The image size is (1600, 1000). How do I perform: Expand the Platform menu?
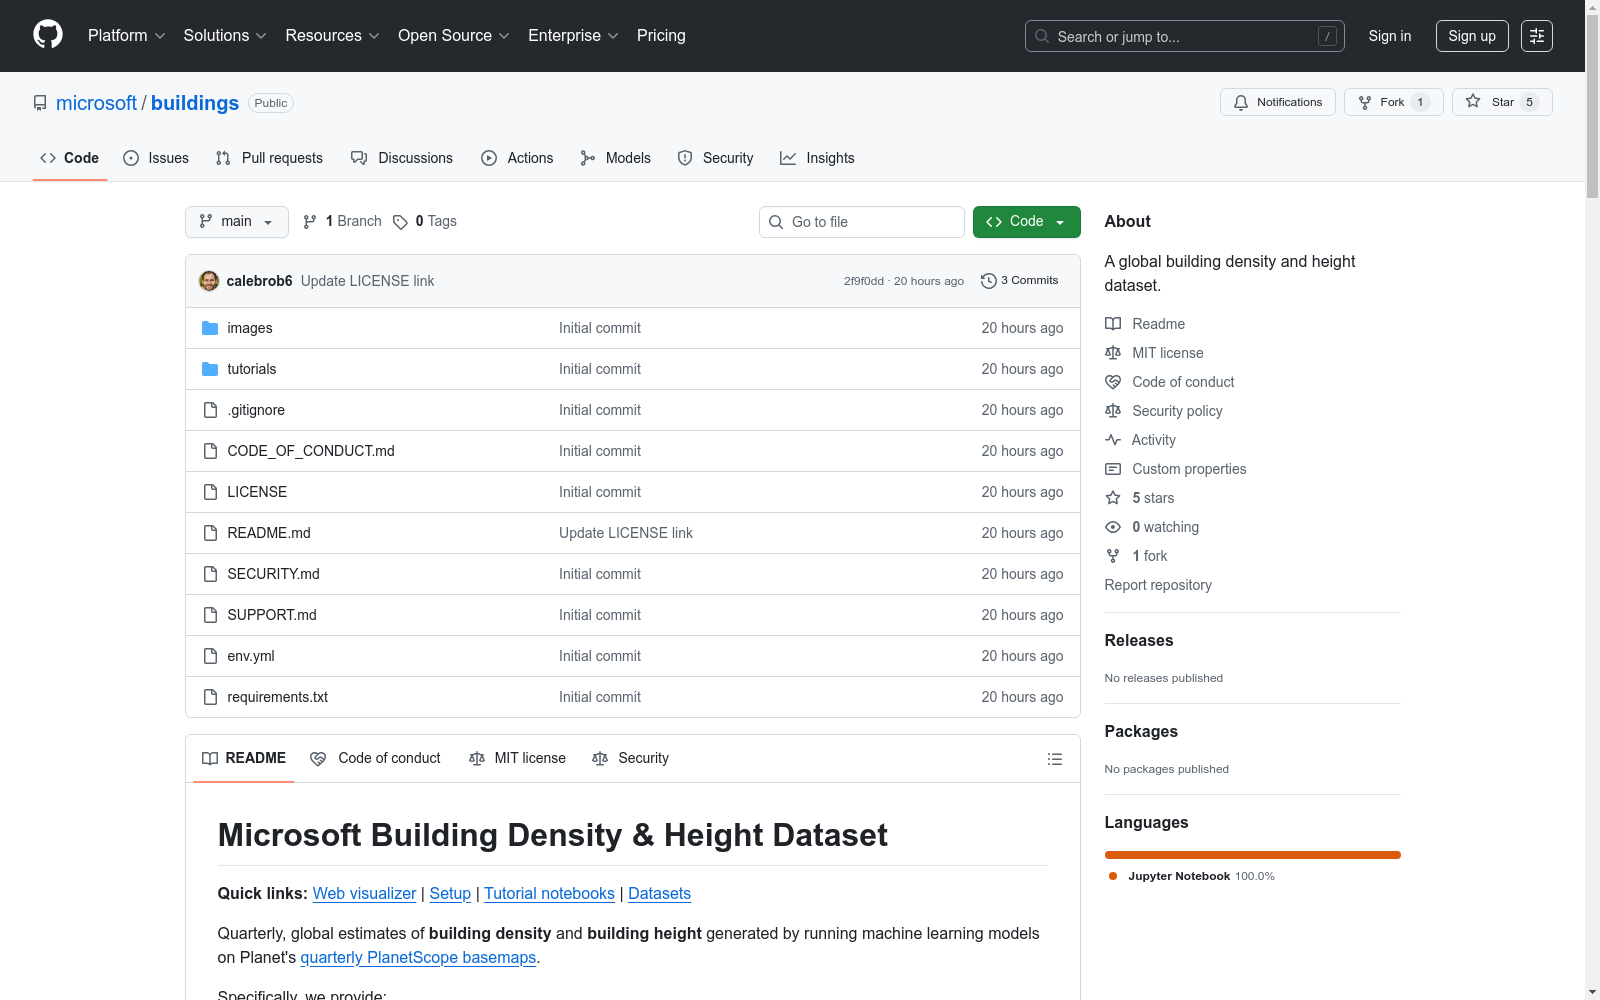(126, 36)
